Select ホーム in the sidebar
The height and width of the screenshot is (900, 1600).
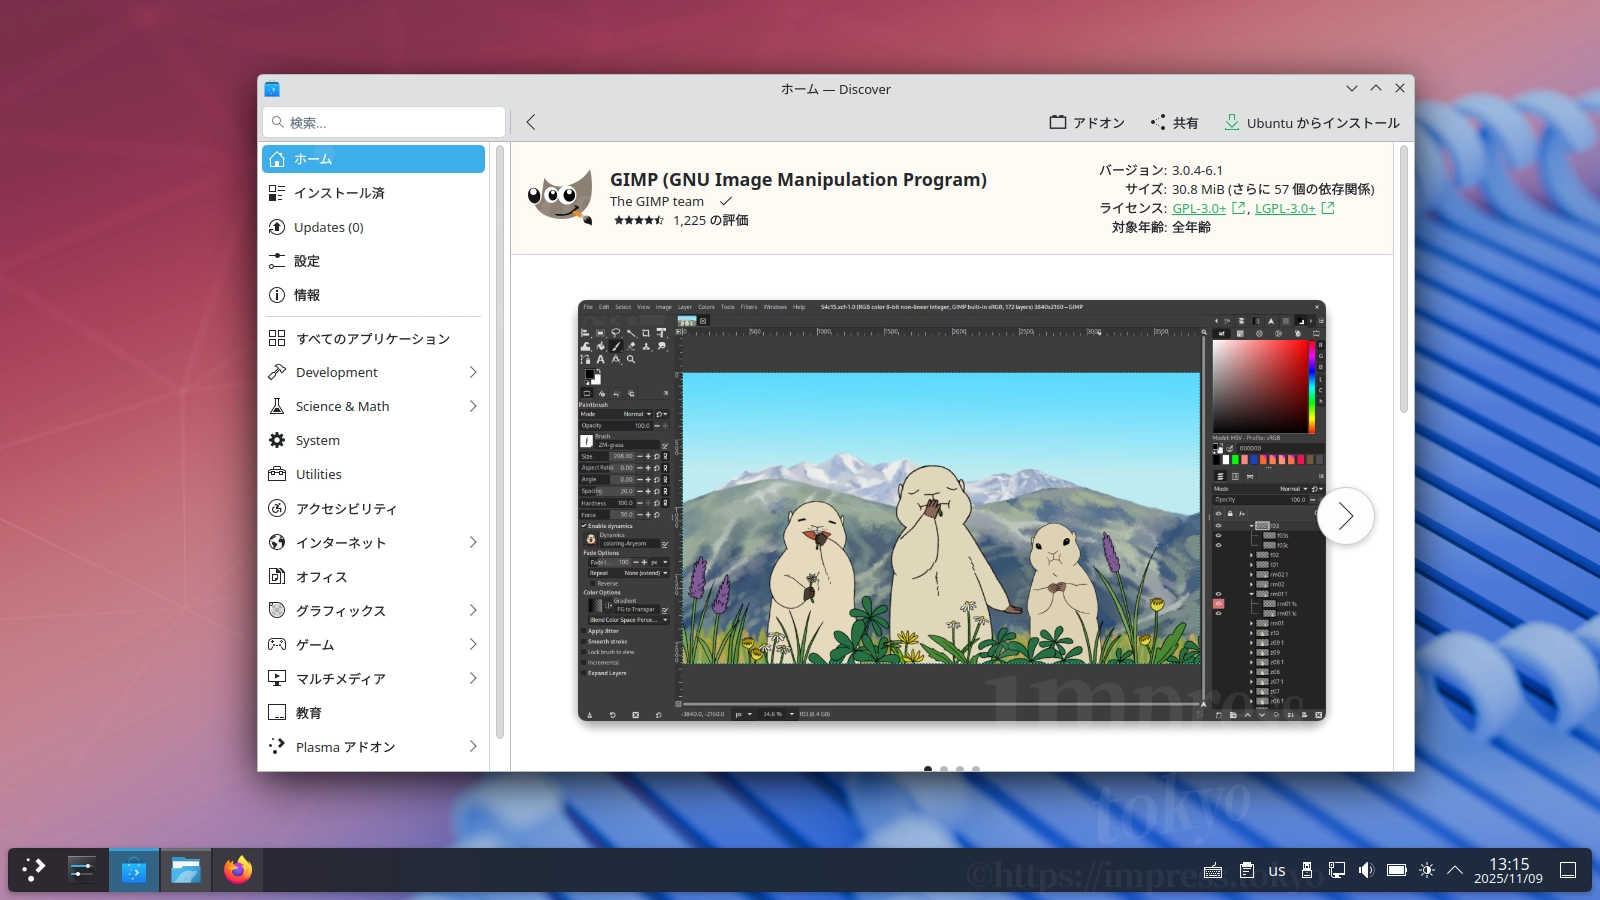373,159
